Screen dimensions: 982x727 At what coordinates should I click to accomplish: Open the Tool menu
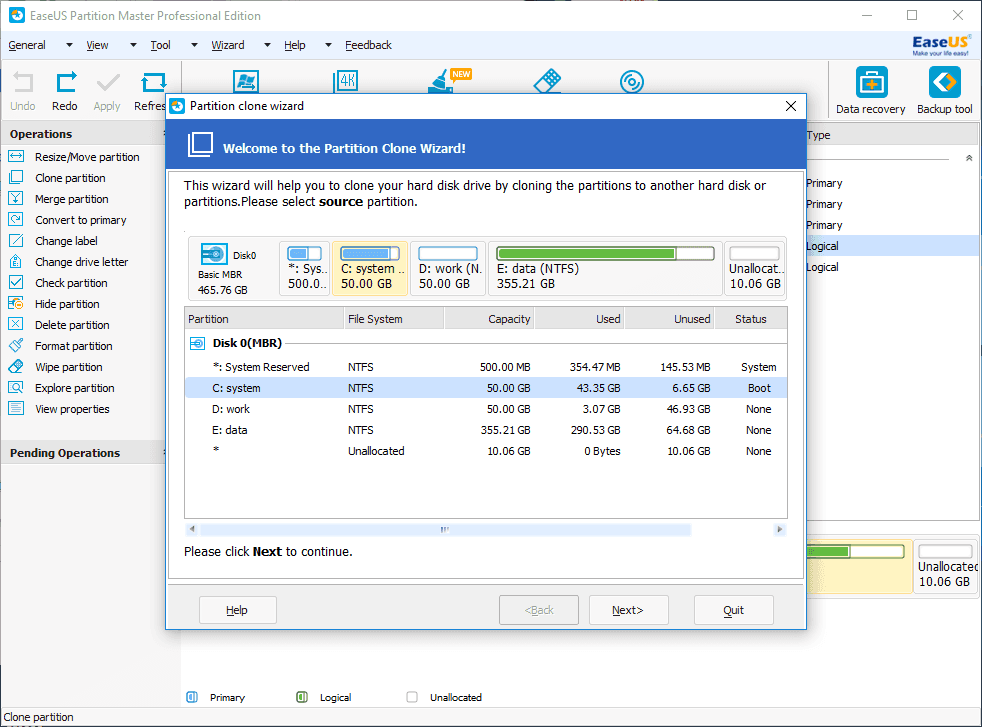pos(160,45)
